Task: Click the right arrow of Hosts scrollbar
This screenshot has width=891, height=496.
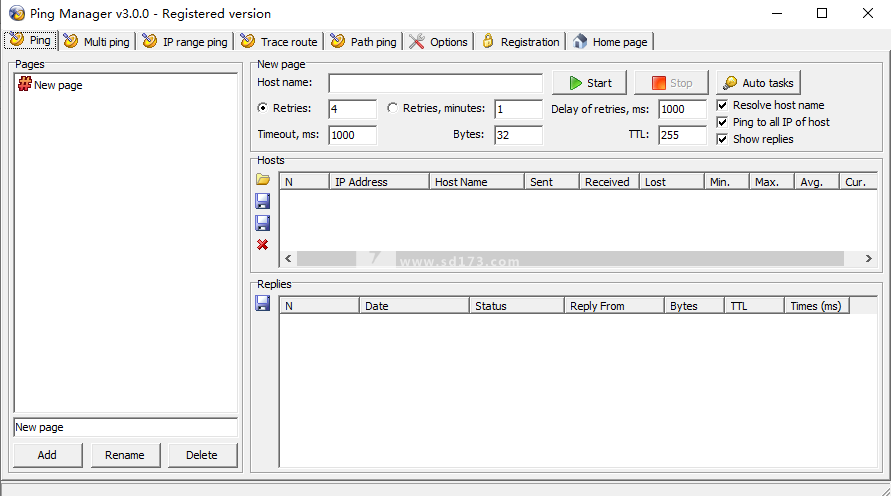Action: point(869,258)
